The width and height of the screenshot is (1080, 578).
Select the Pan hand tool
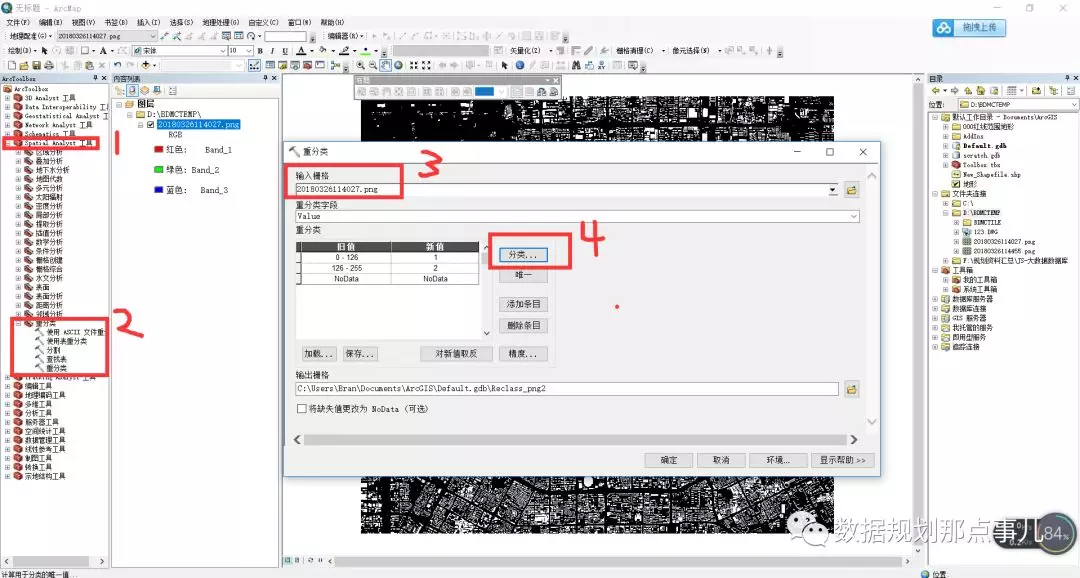click(x=386, y=65)
